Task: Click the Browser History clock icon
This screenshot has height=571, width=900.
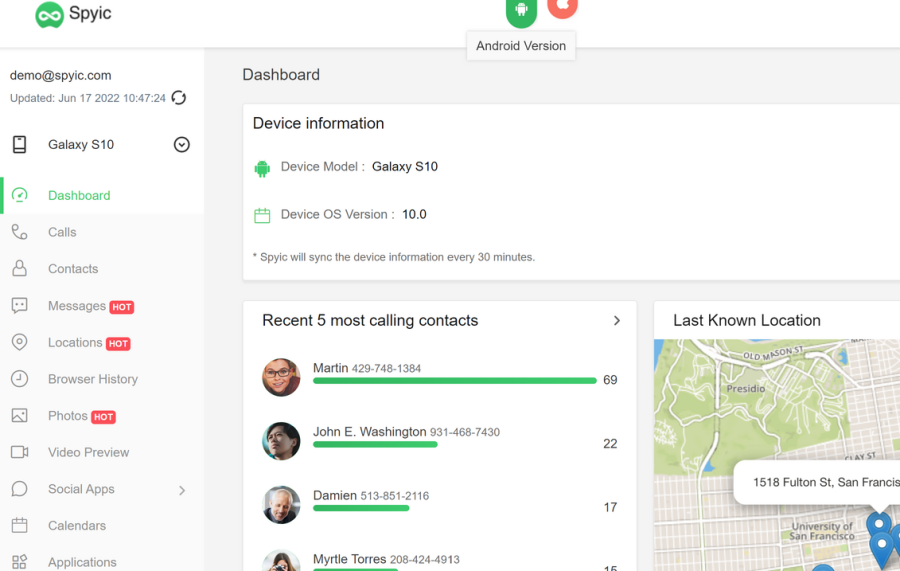Action: pos(20,379)
